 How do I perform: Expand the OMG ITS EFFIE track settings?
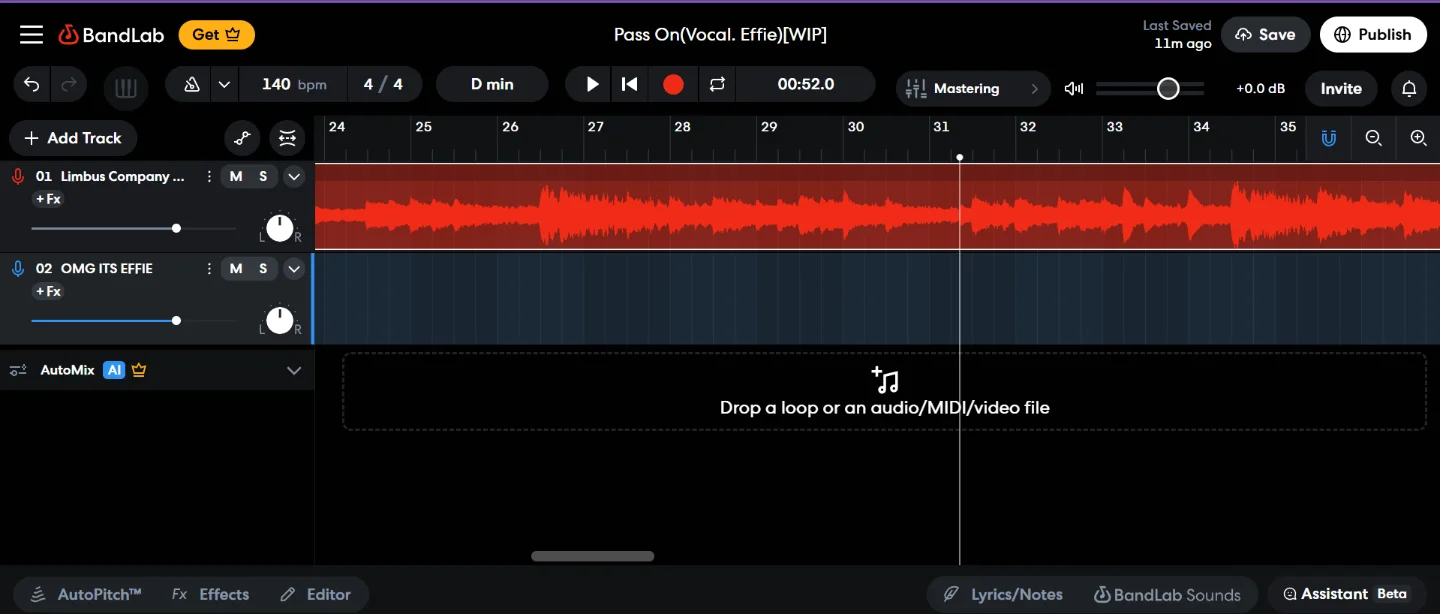294,269
